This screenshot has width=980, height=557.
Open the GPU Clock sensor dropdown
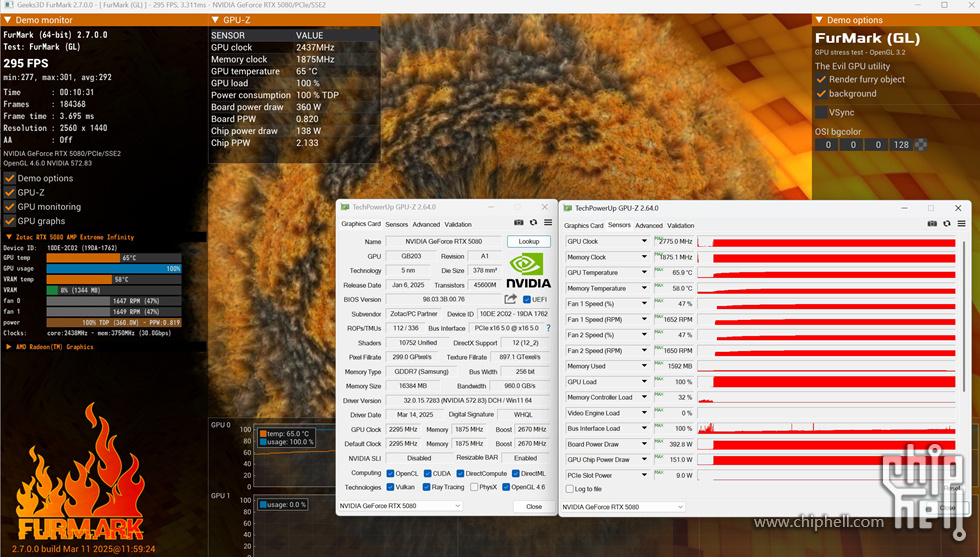[x=644, y=241]
